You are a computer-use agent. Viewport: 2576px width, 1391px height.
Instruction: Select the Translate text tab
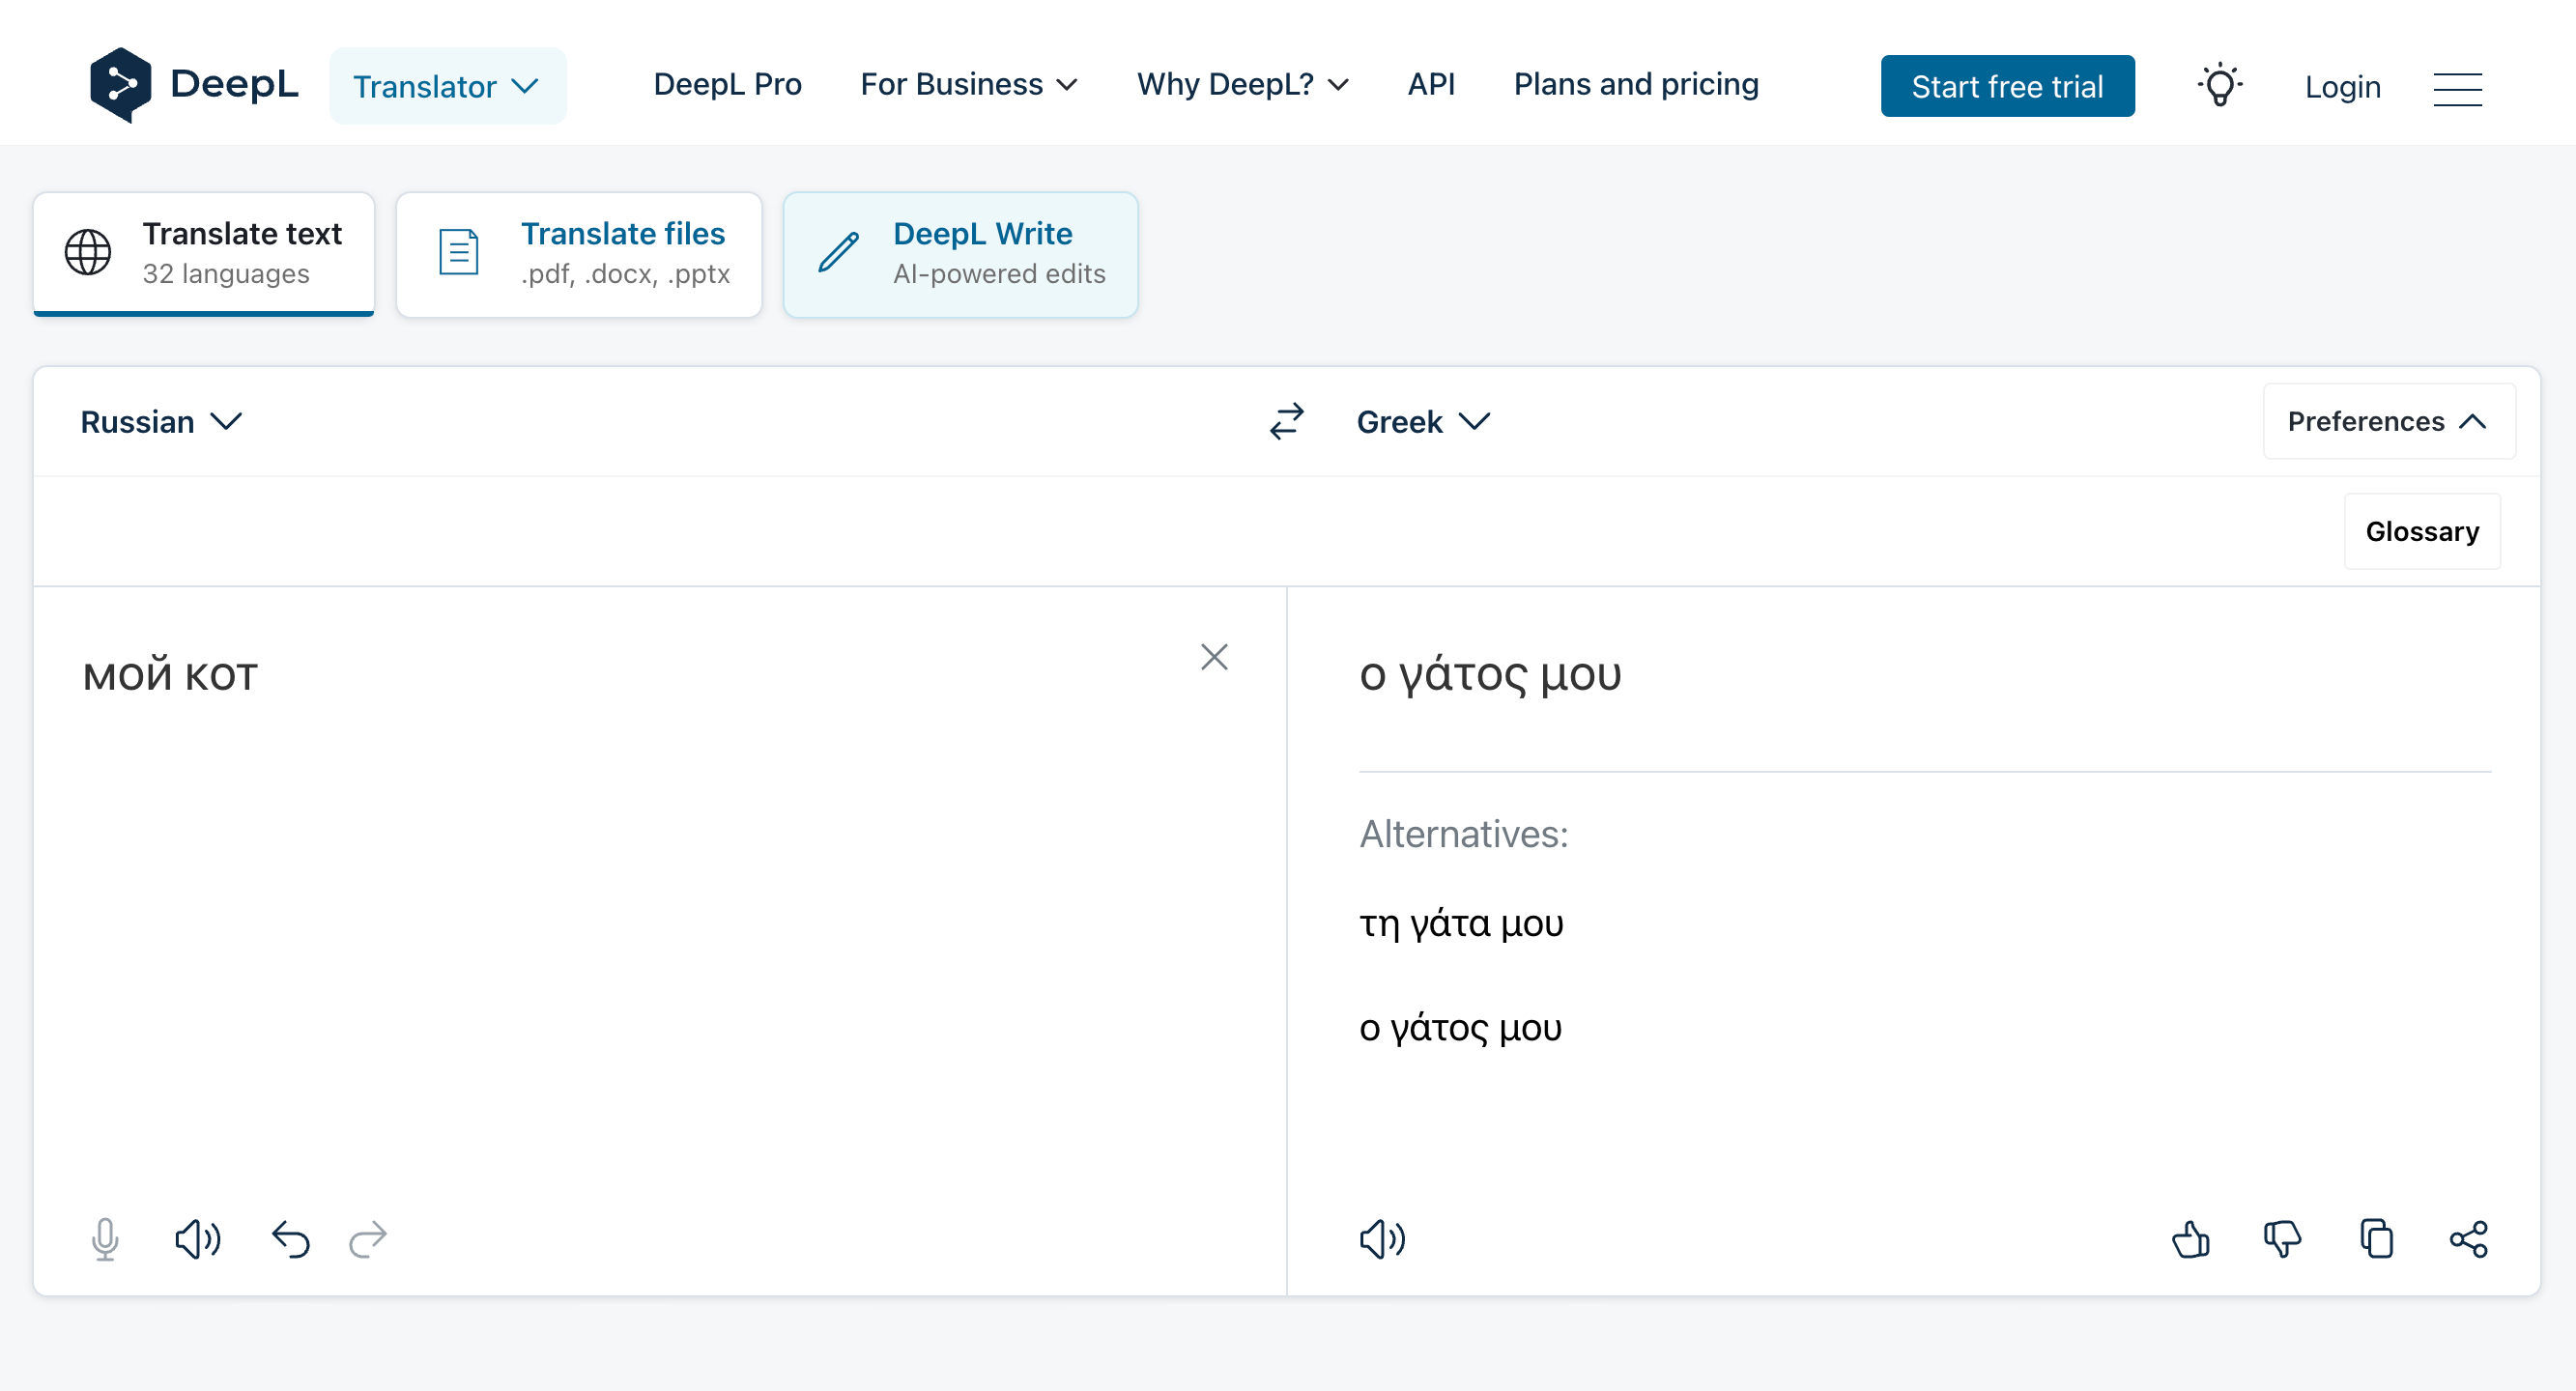(204, 254)
